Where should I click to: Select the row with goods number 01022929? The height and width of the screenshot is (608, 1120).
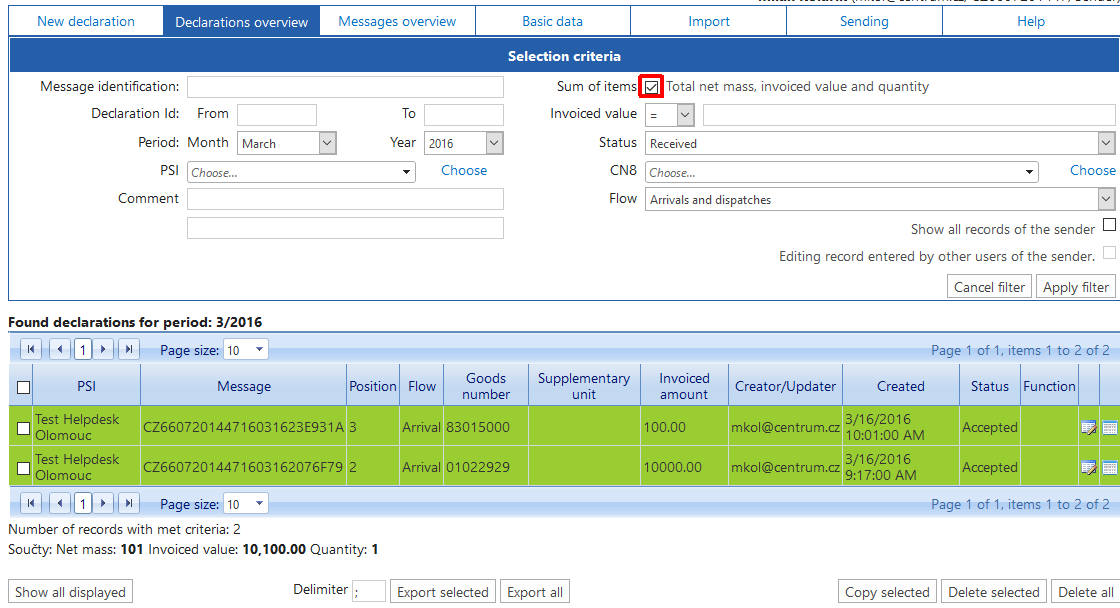pos(24,468)
